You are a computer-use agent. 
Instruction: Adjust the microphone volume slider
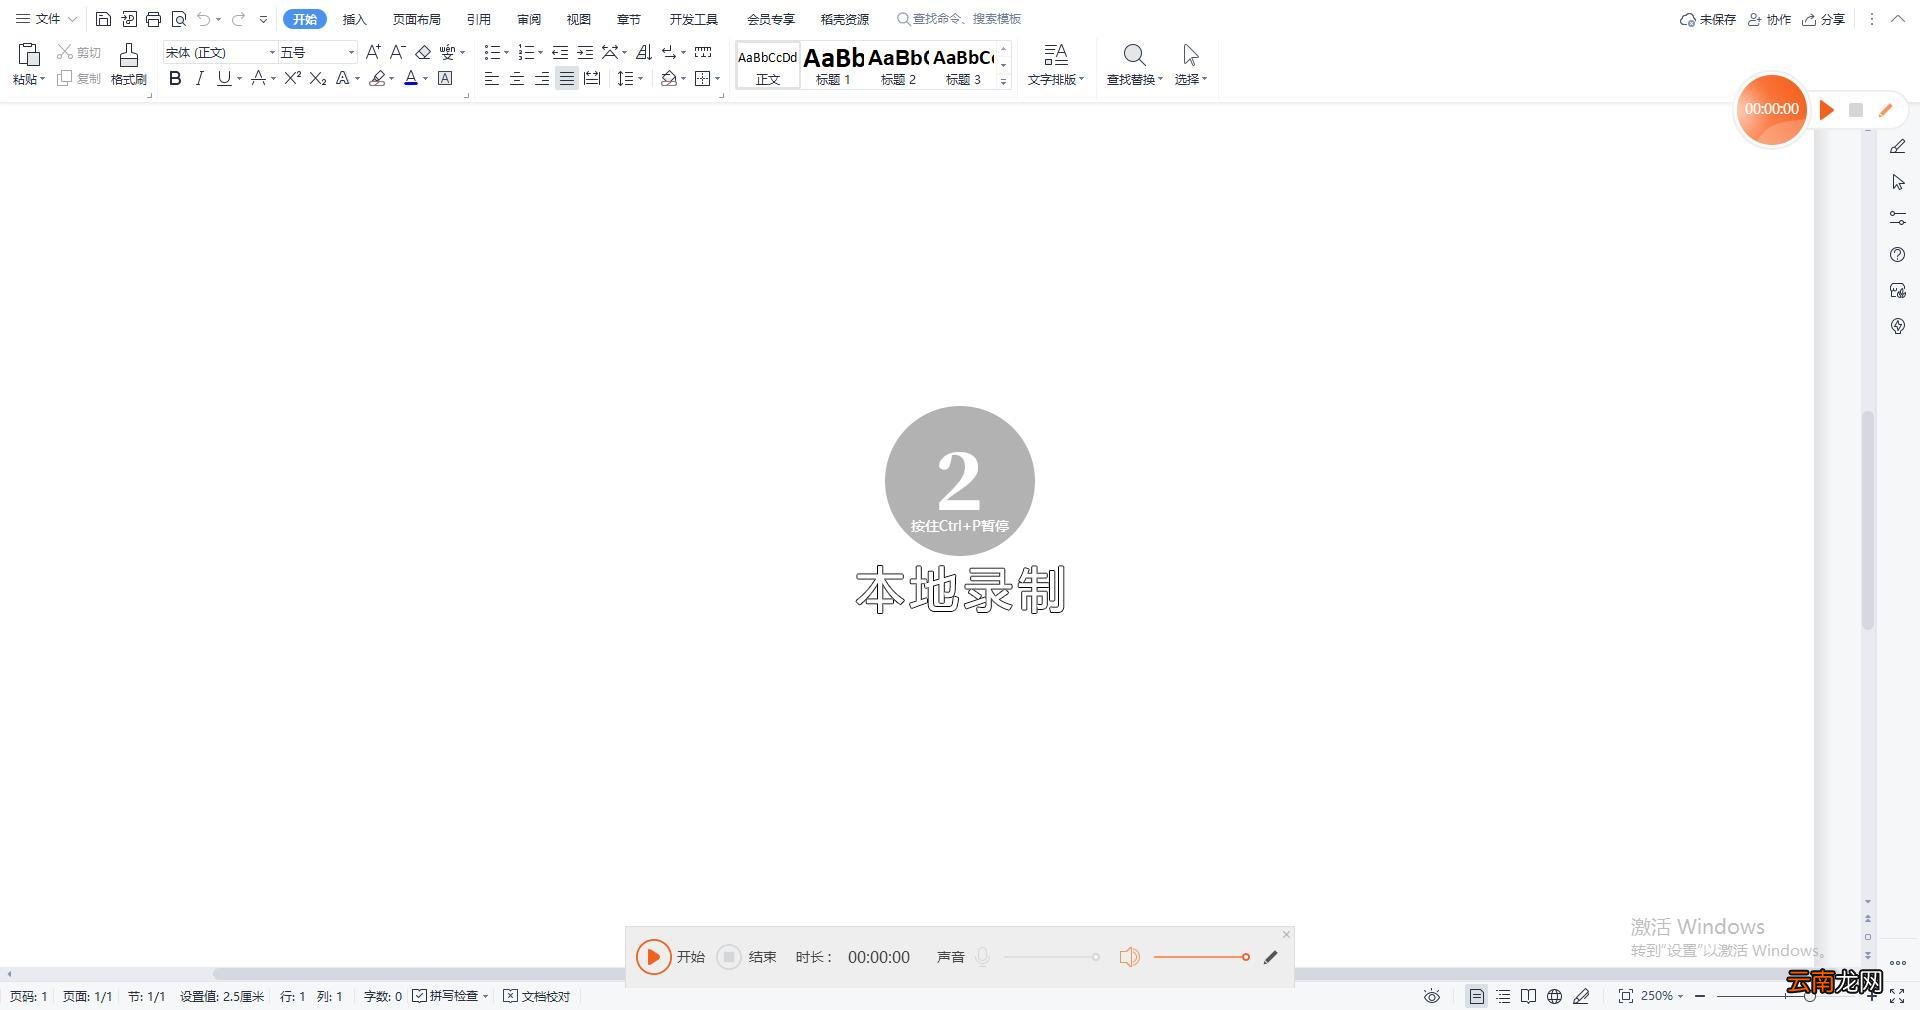pos(1051,957)
